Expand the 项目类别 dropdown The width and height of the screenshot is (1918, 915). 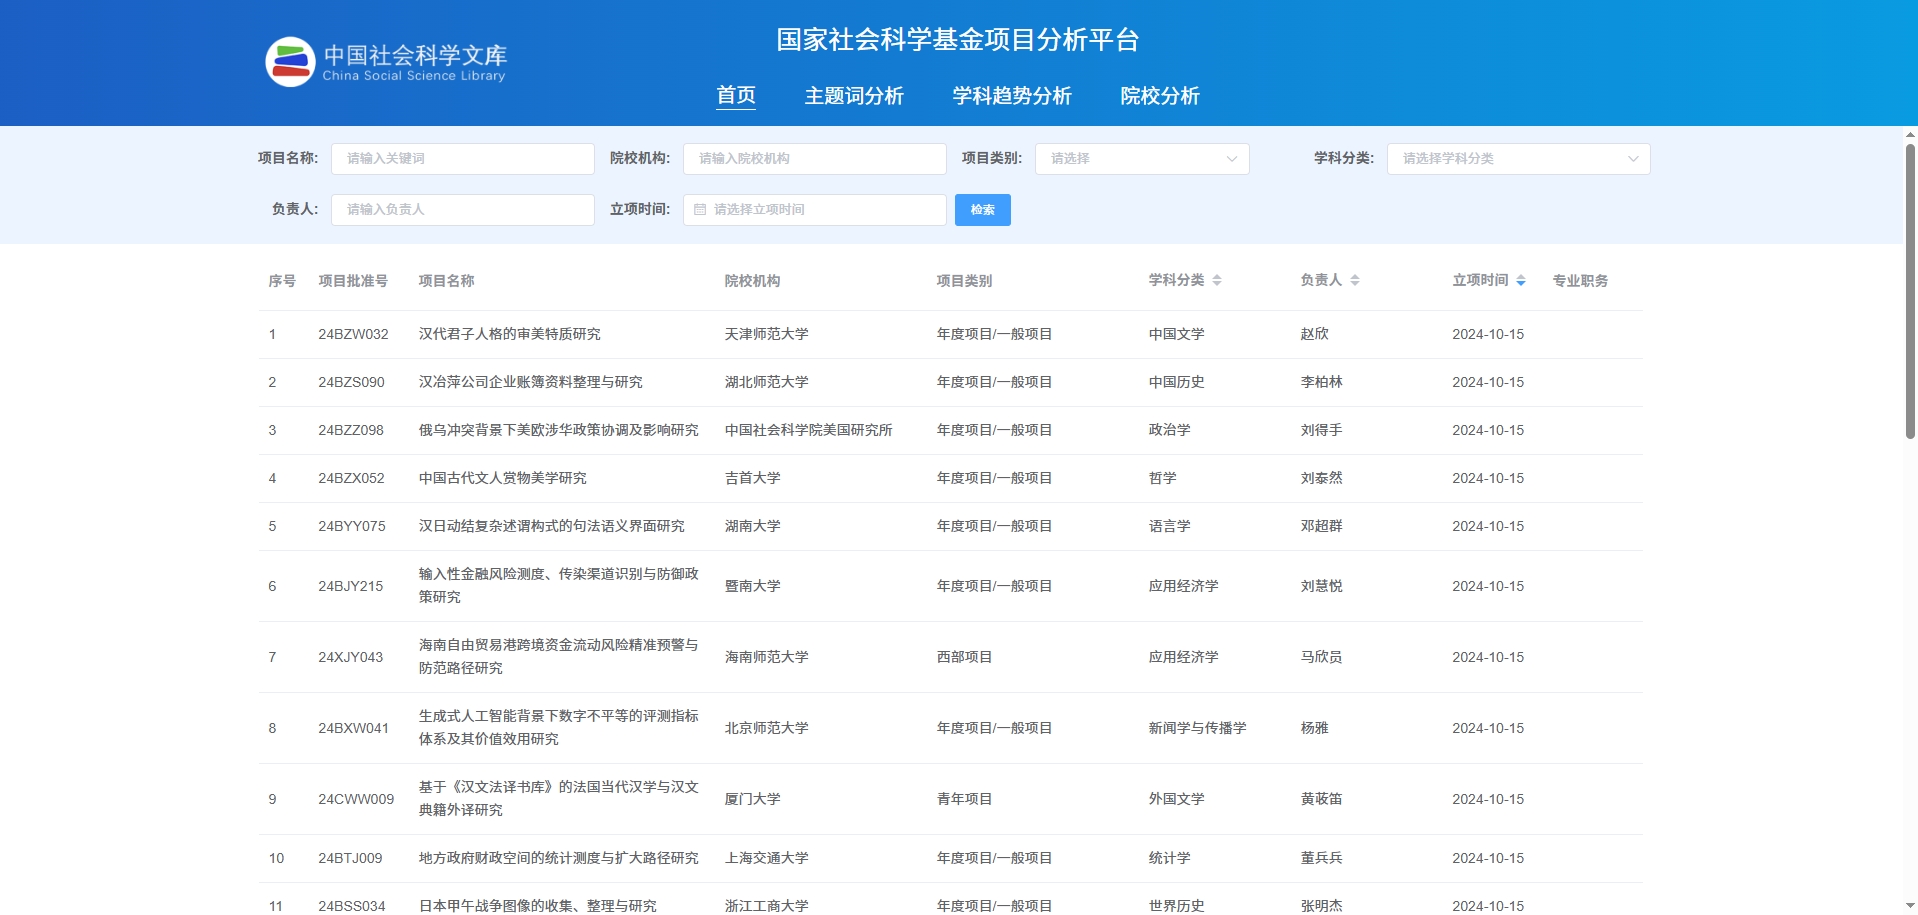click(x=1141, y=159)
